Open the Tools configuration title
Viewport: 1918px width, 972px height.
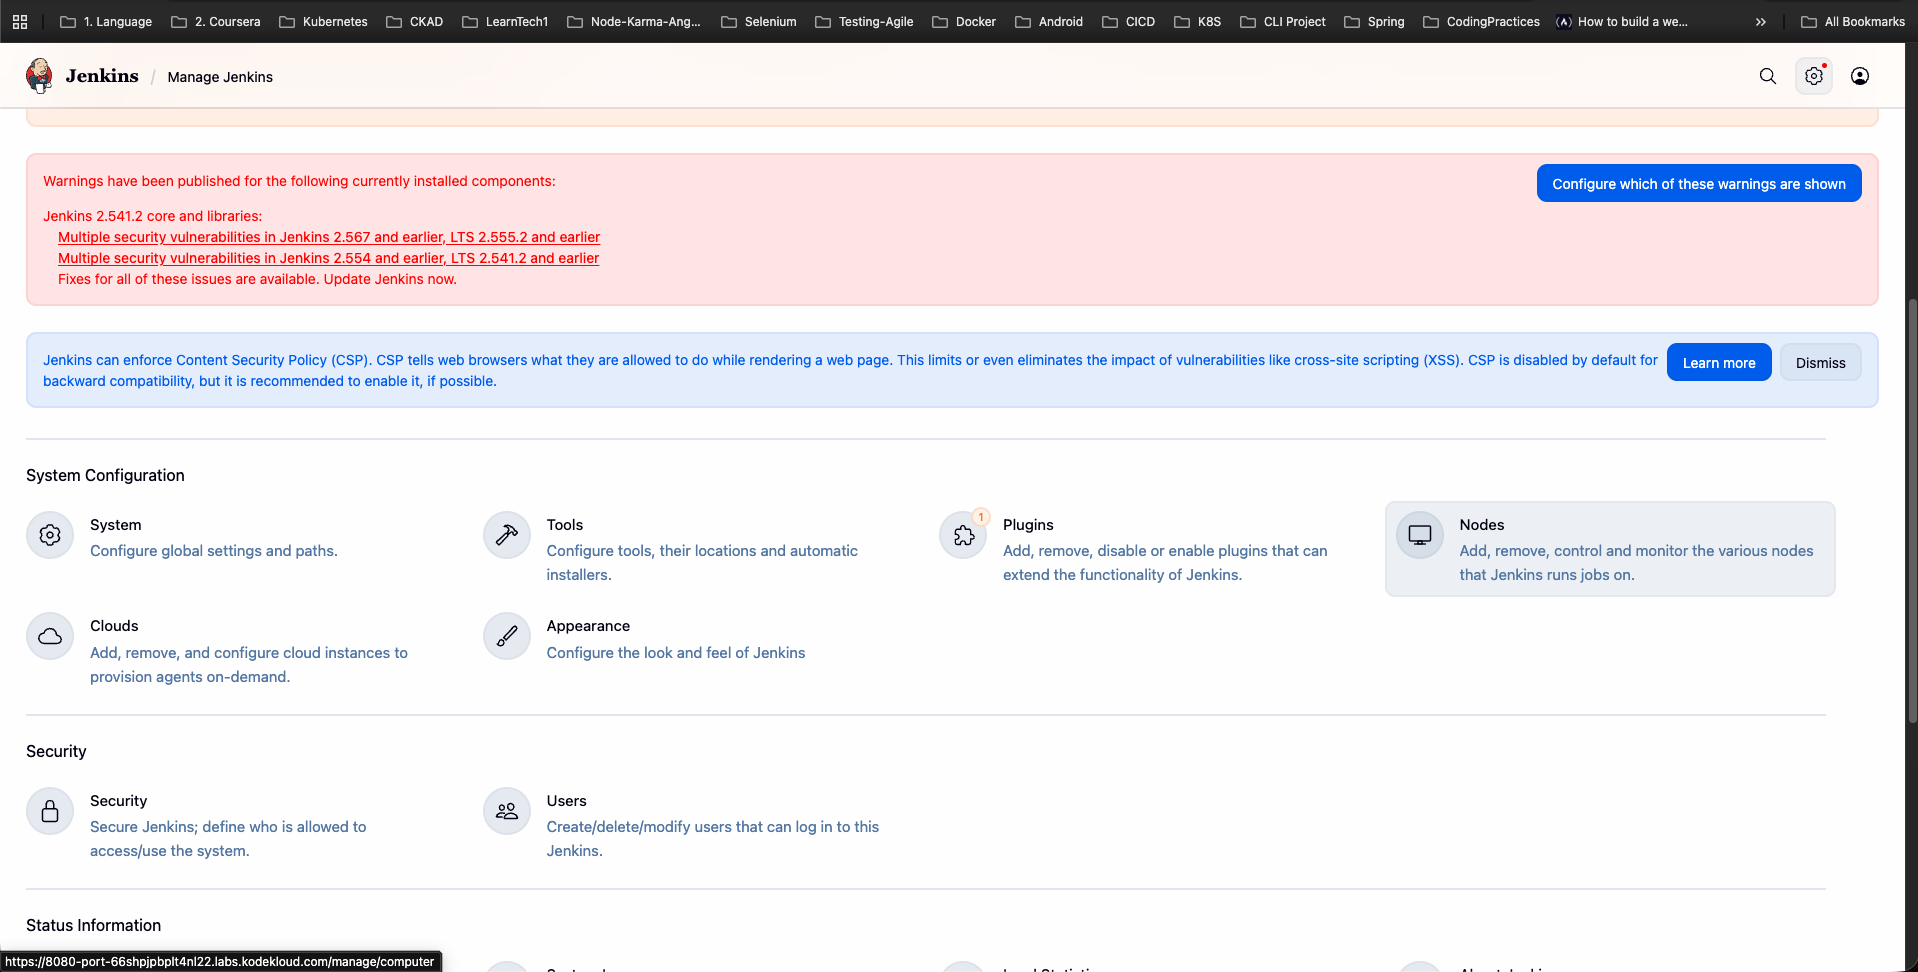[x=565, y=525]
